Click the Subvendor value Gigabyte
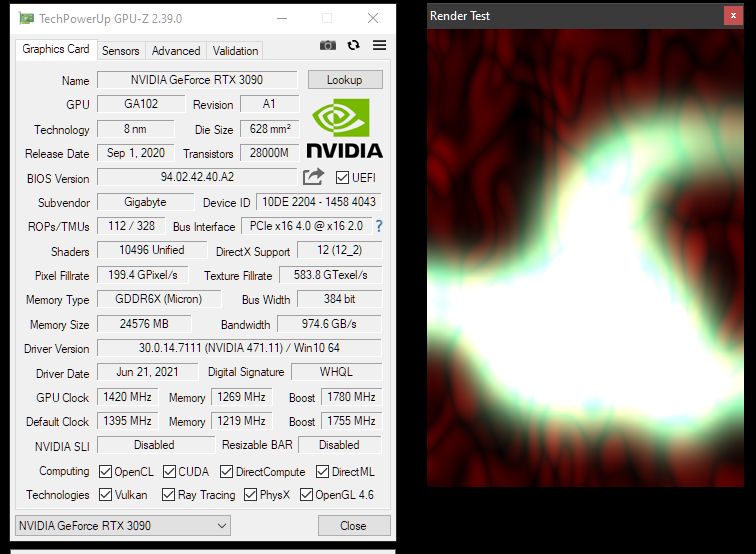Image resolution: width=756 pixels, height=554 pixels. (145, 202)
